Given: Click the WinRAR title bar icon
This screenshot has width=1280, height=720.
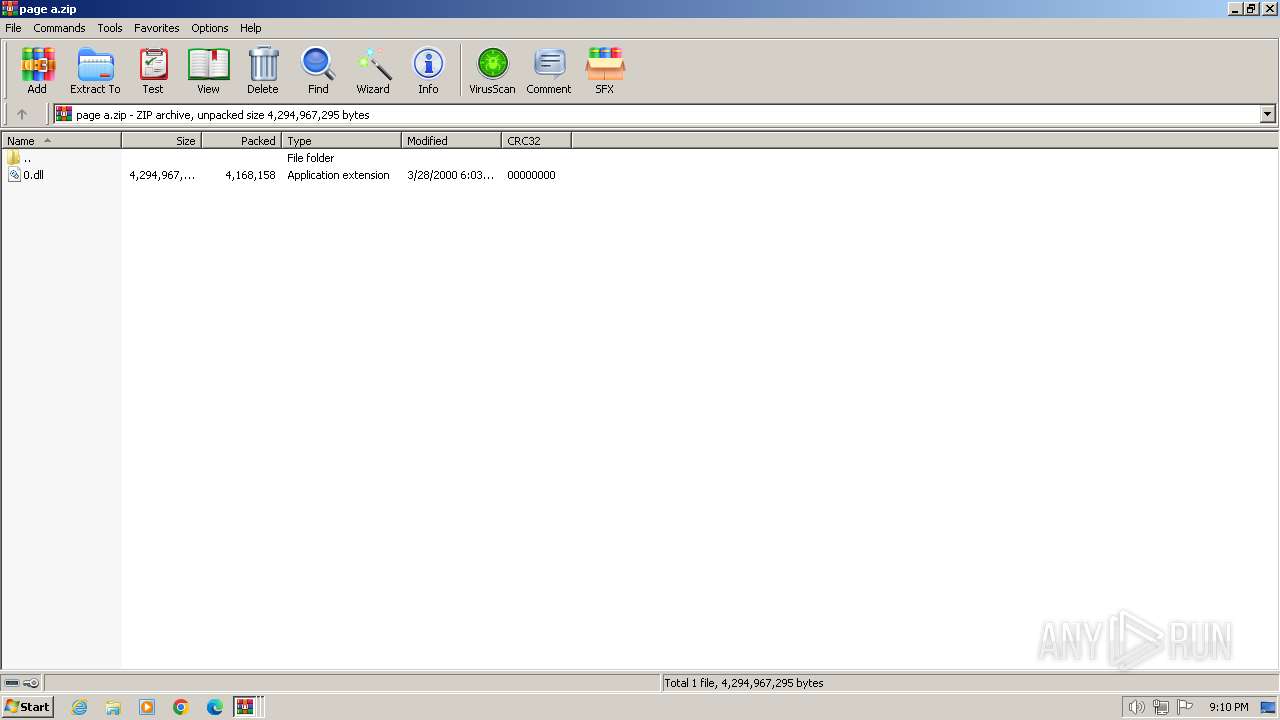Looking at the screenshot, I should coord(9,9).
